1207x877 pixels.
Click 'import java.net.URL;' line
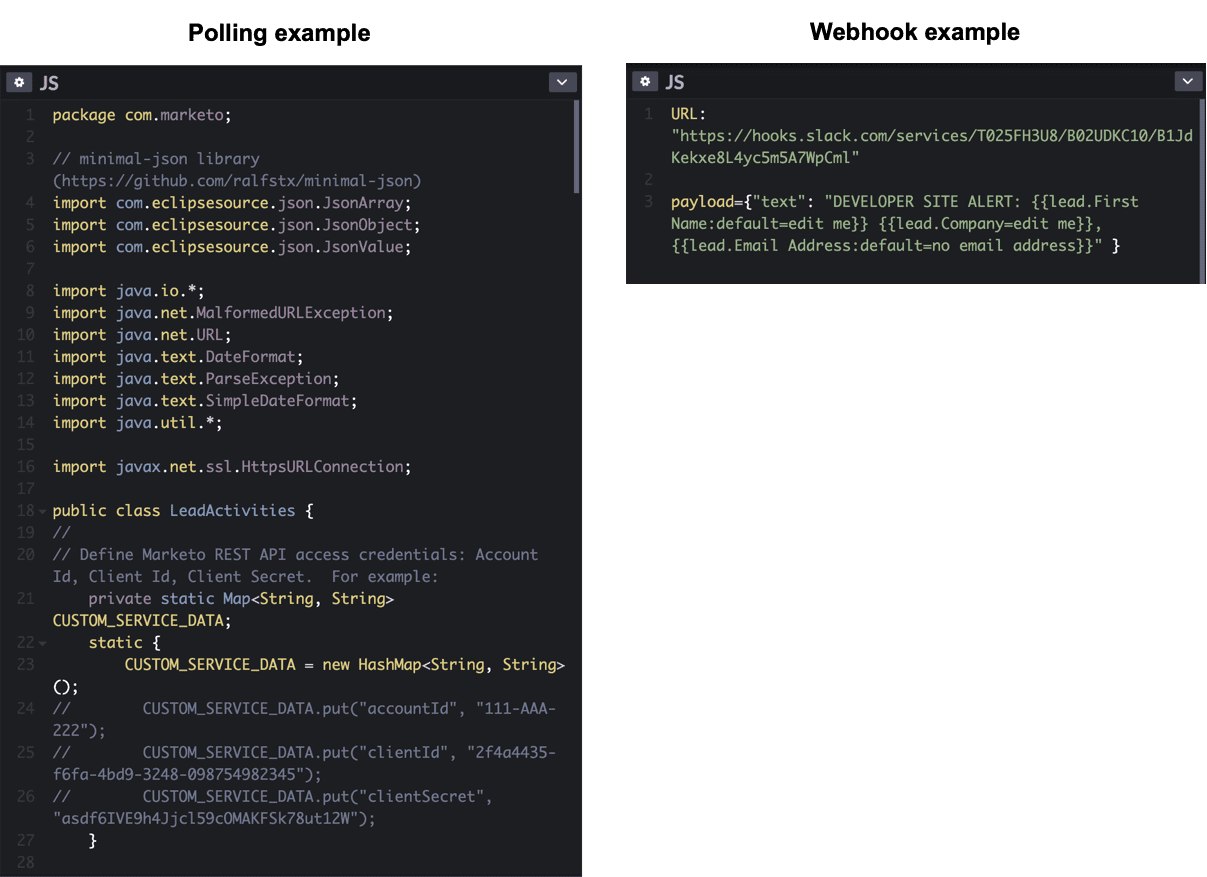pos(142,335)
